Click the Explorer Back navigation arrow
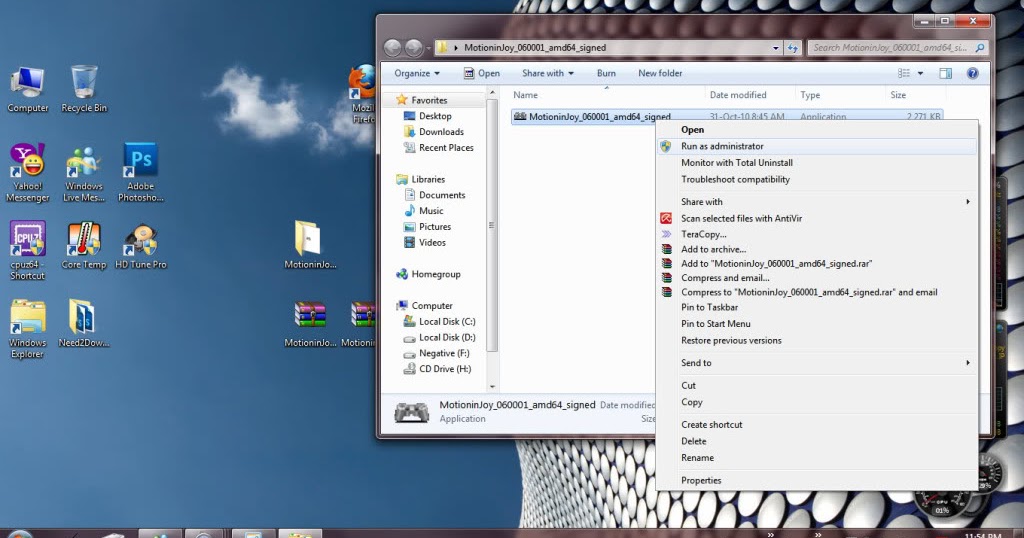 392,48
